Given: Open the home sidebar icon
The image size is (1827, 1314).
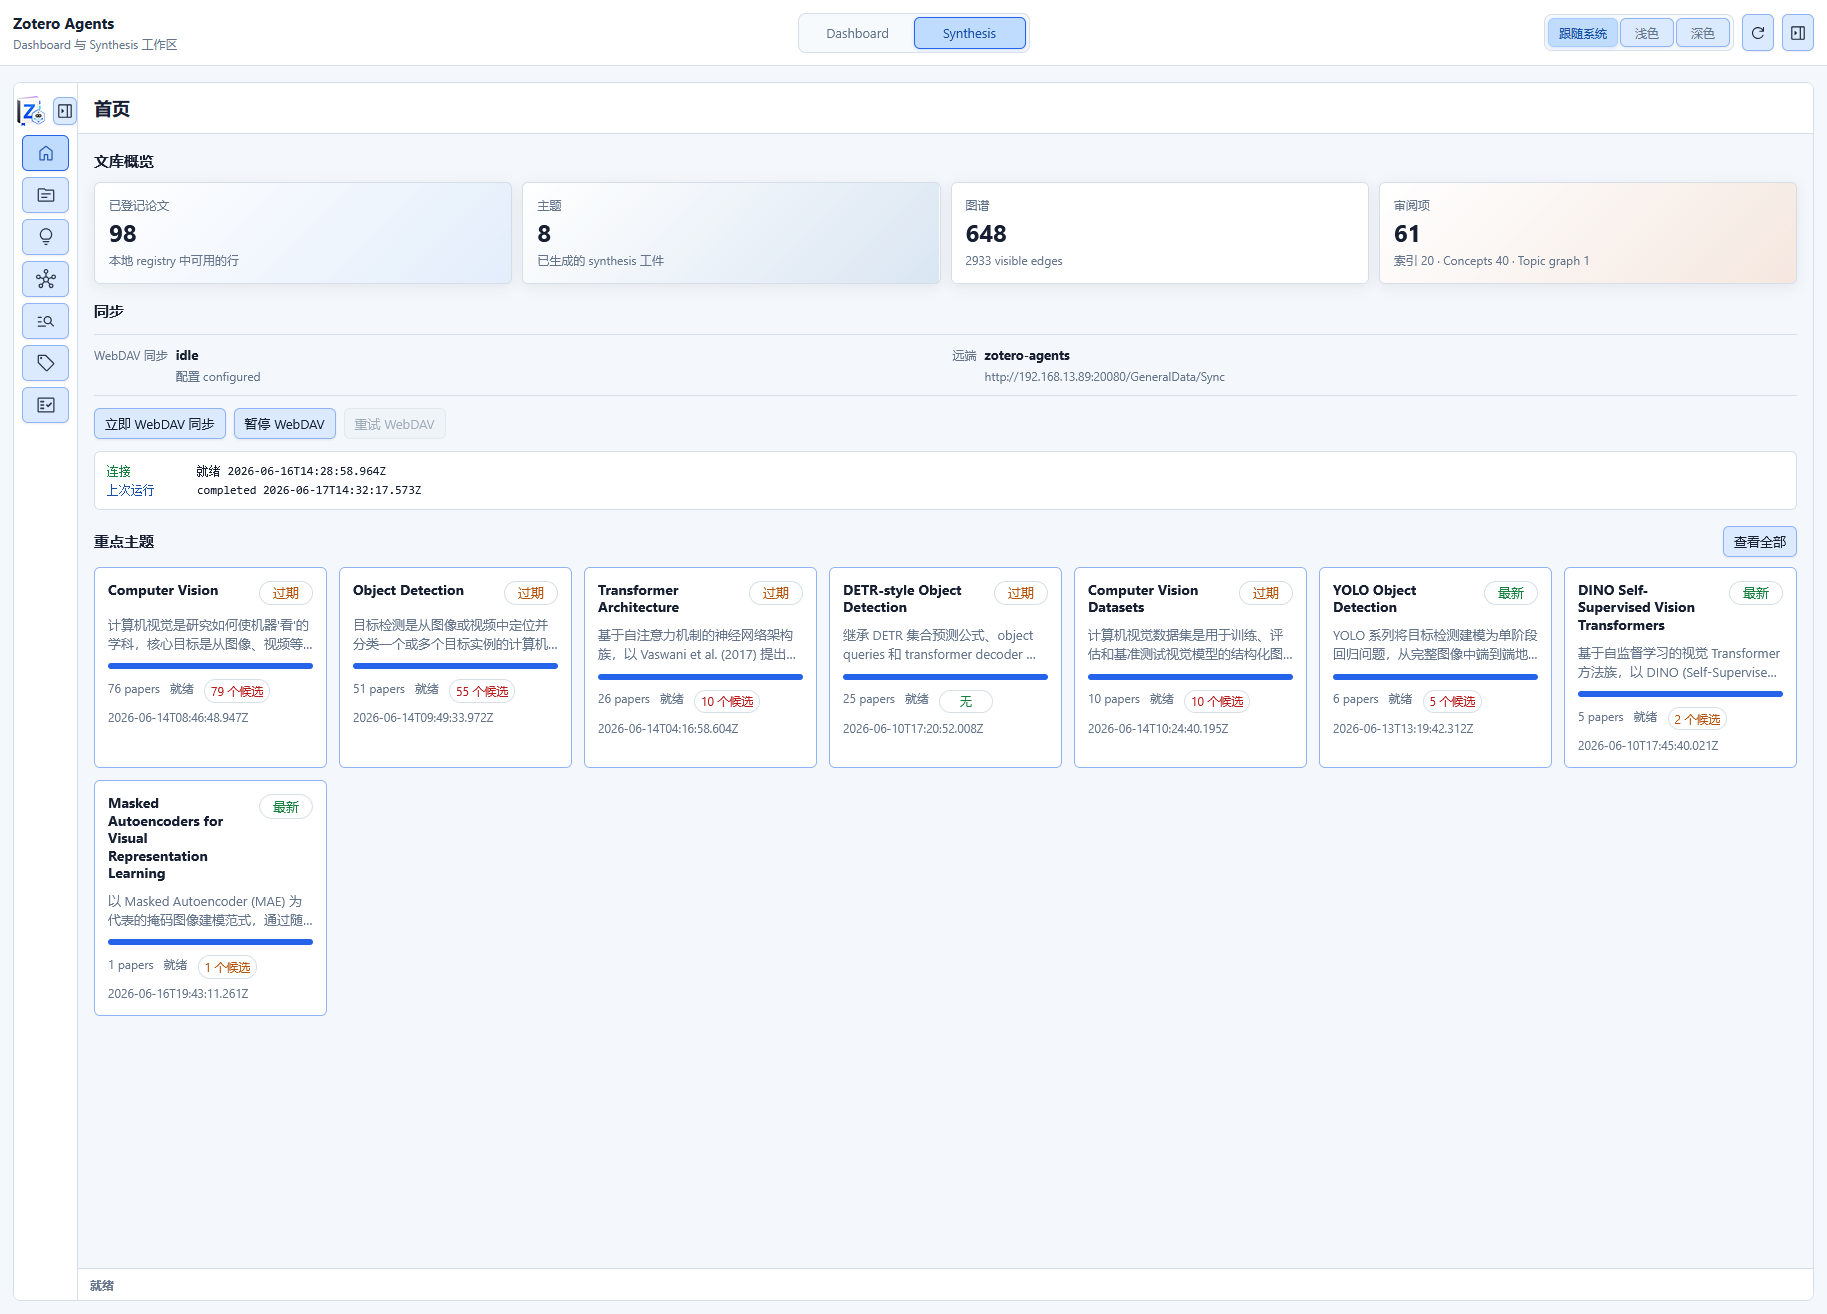Looking at the screenshot, I should point(46,153).
